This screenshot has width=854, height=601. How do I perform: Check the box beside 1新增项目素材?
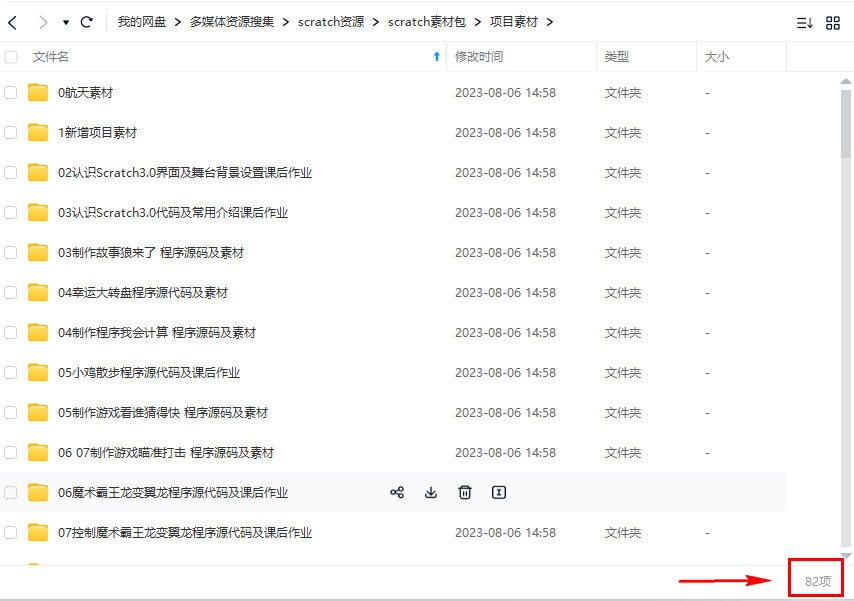(11, 132)
